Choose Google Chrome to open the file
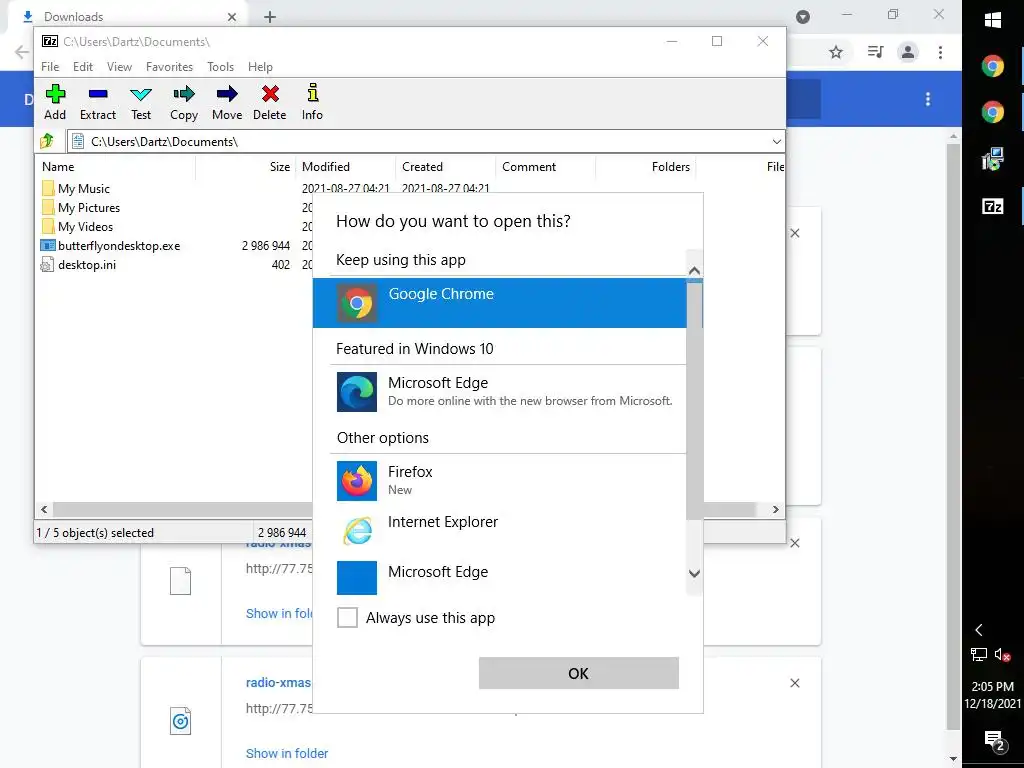Image resolution: width=1024 pixels, height=768 pixels. pyautogui.click(x=500, y=303)
